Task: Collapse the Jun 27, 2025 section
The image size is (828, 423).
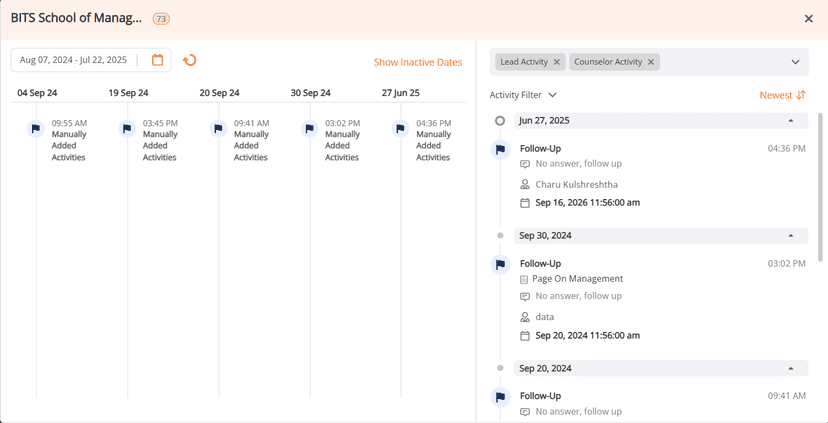Action: (x=791, y=120)
